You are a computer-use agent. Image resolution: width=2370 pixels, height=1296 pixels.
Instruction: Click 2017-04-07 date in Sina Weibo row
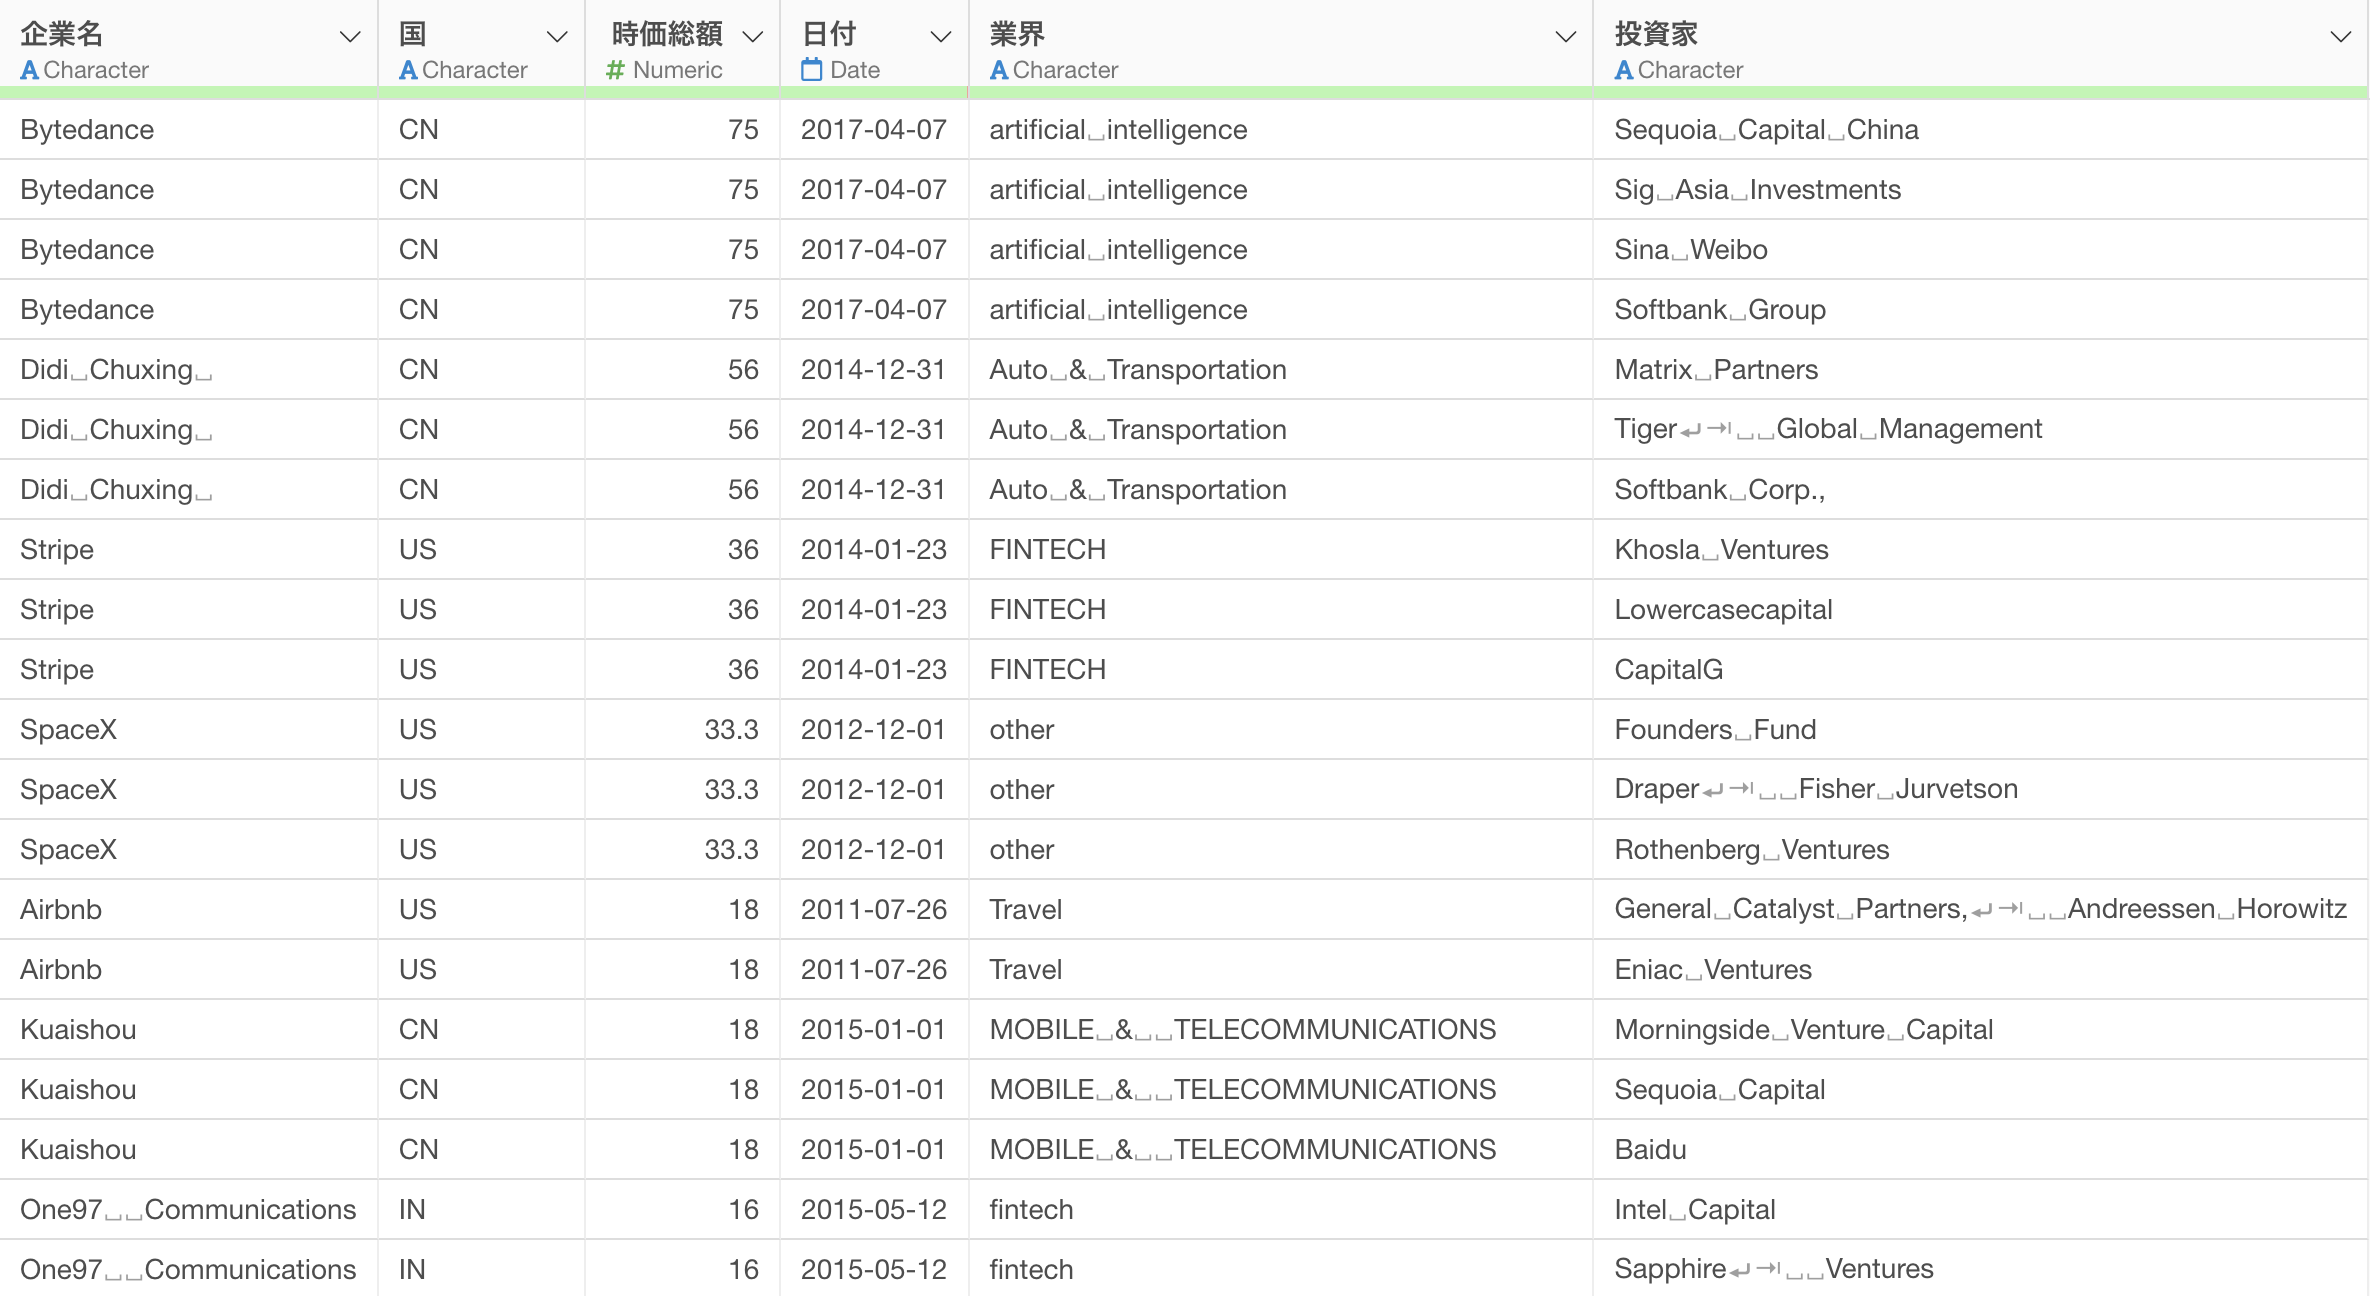[x=875, y=250]
